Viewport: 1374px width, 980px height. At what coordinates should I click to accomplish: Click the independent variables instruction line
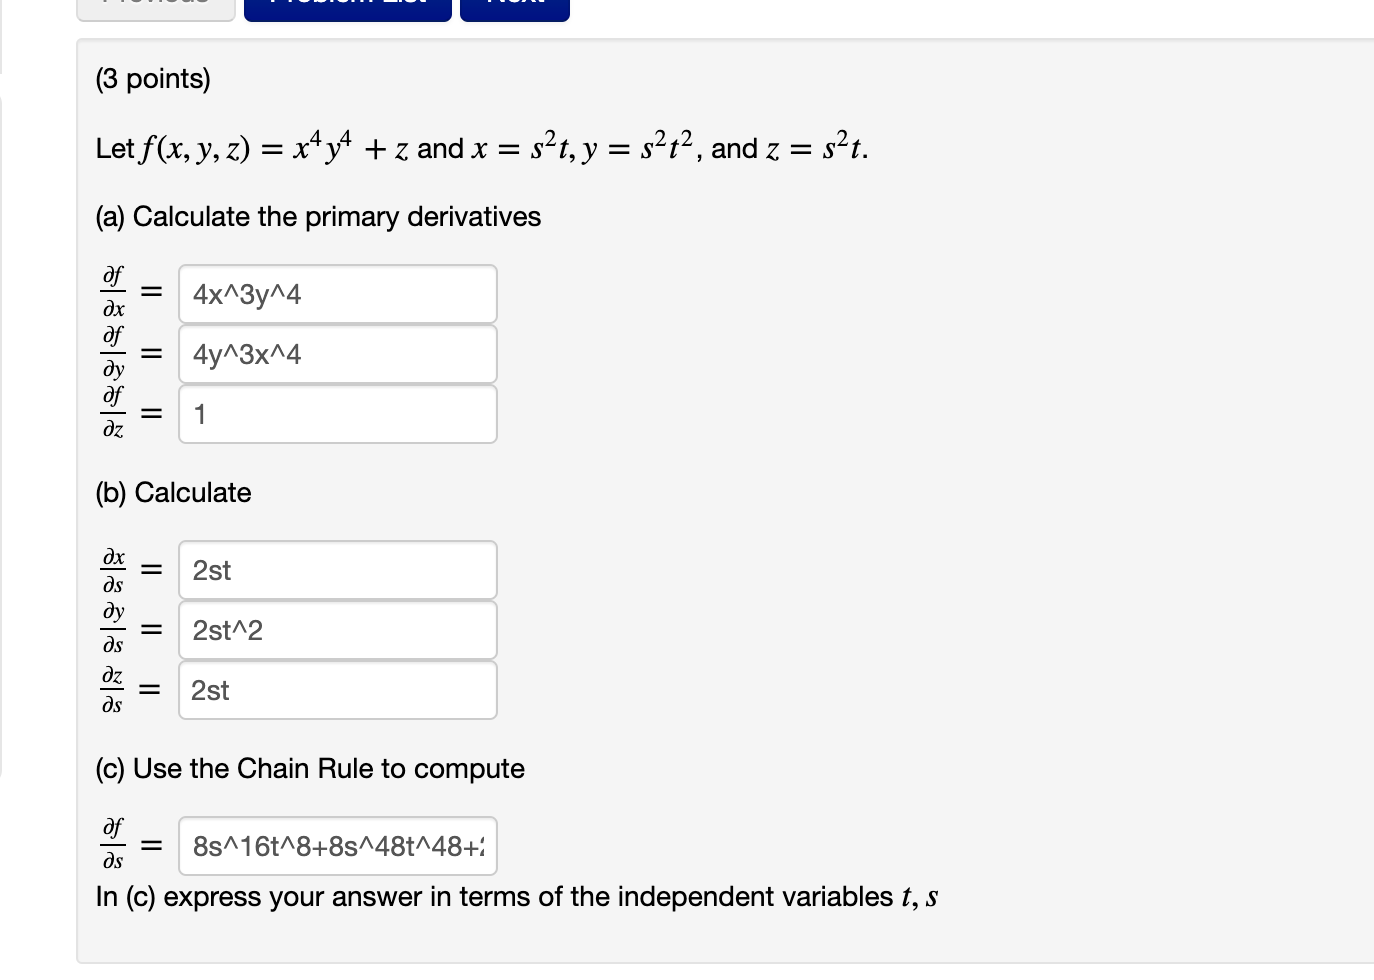coord(517,897)
